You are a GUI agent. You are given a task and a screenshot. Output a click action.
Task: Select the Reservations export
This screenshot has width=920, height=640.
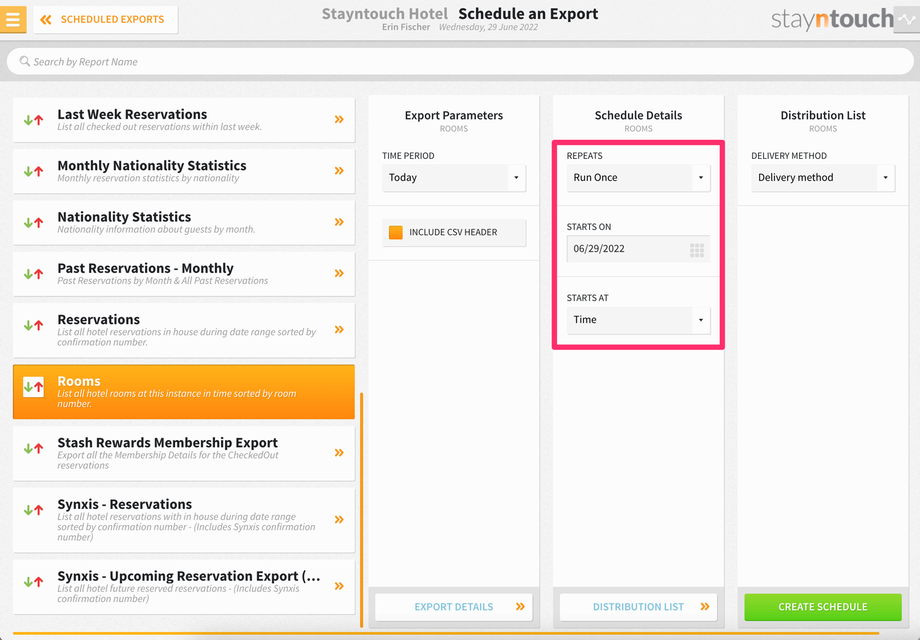(184, 330)
